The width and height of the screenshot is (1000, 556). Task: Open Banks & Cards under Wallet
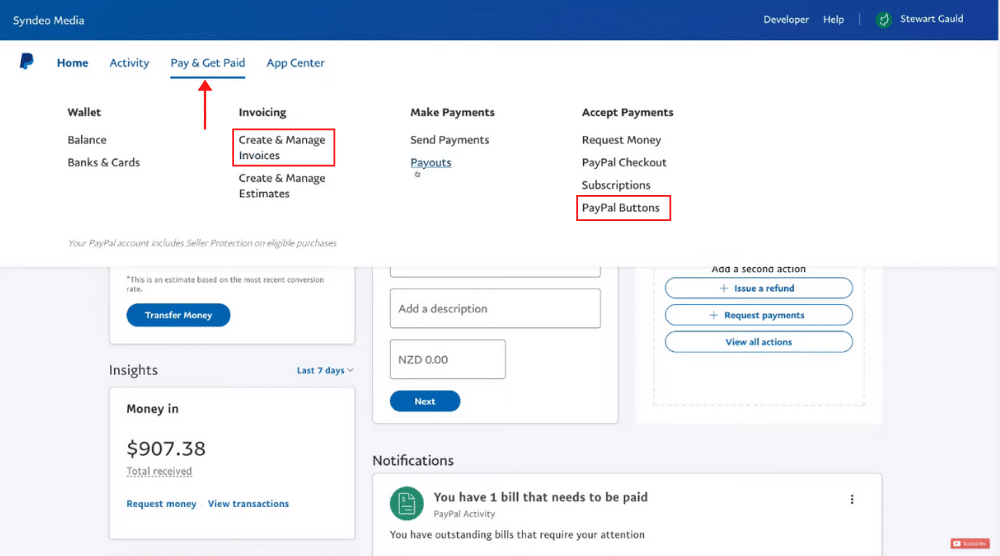pos(103,162)
